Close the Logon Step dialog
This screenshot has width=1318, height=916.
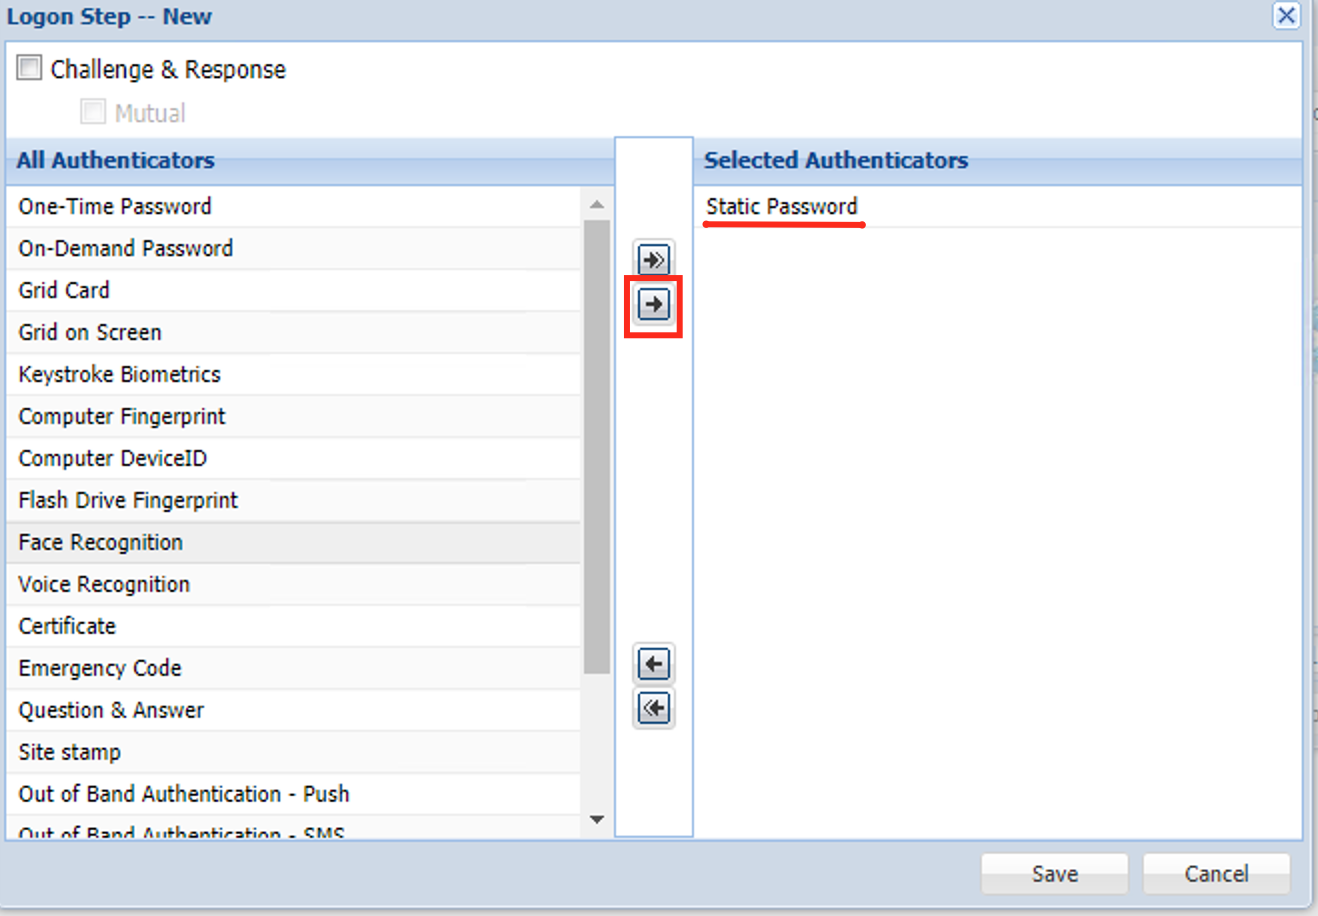click(1286, 16)
